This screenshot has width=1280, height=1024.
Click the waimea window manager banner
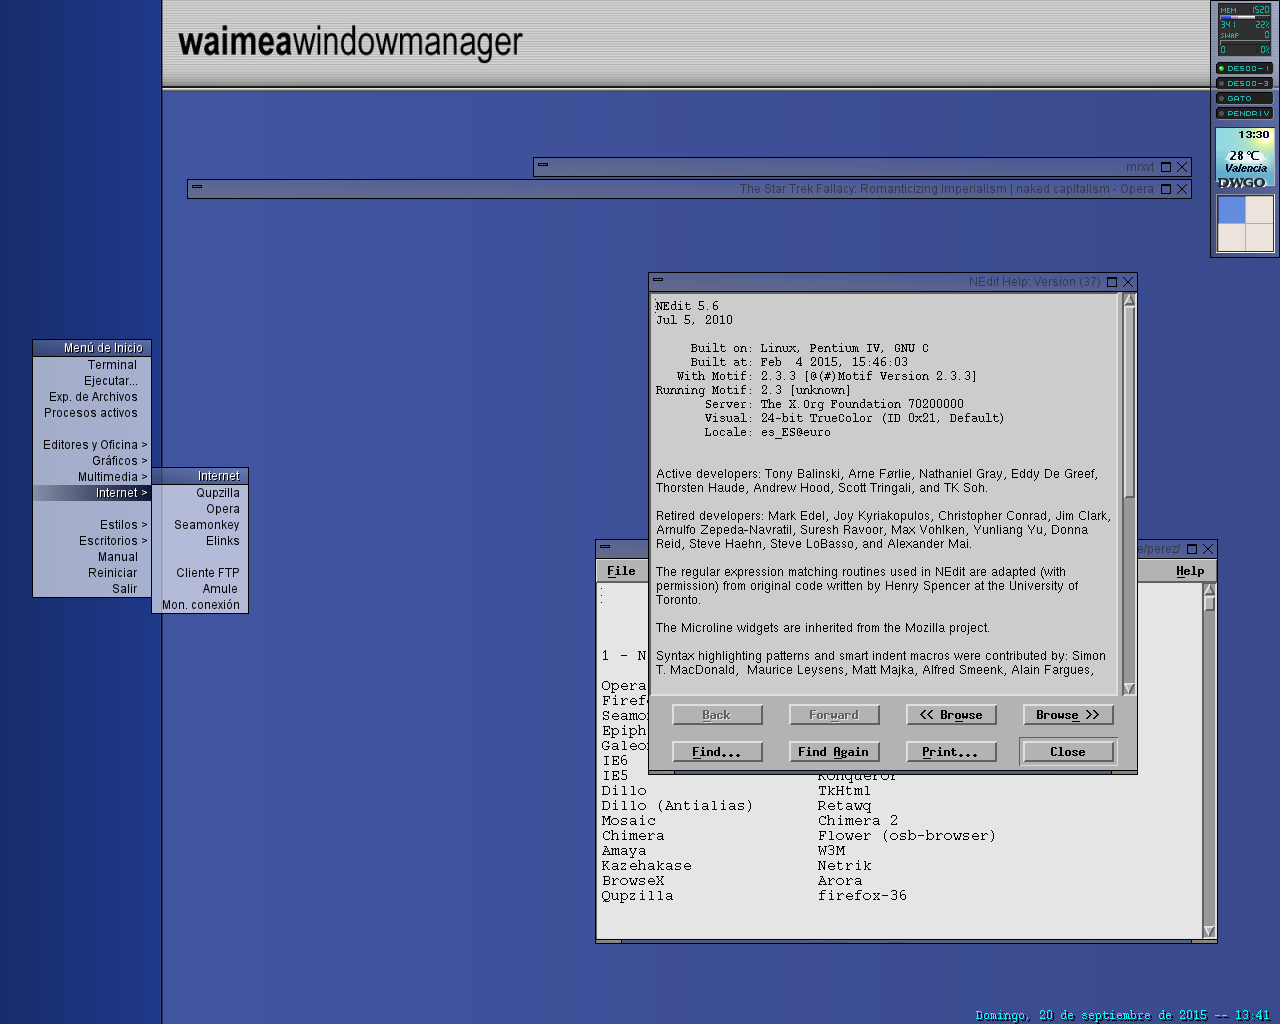pos(350,42)
